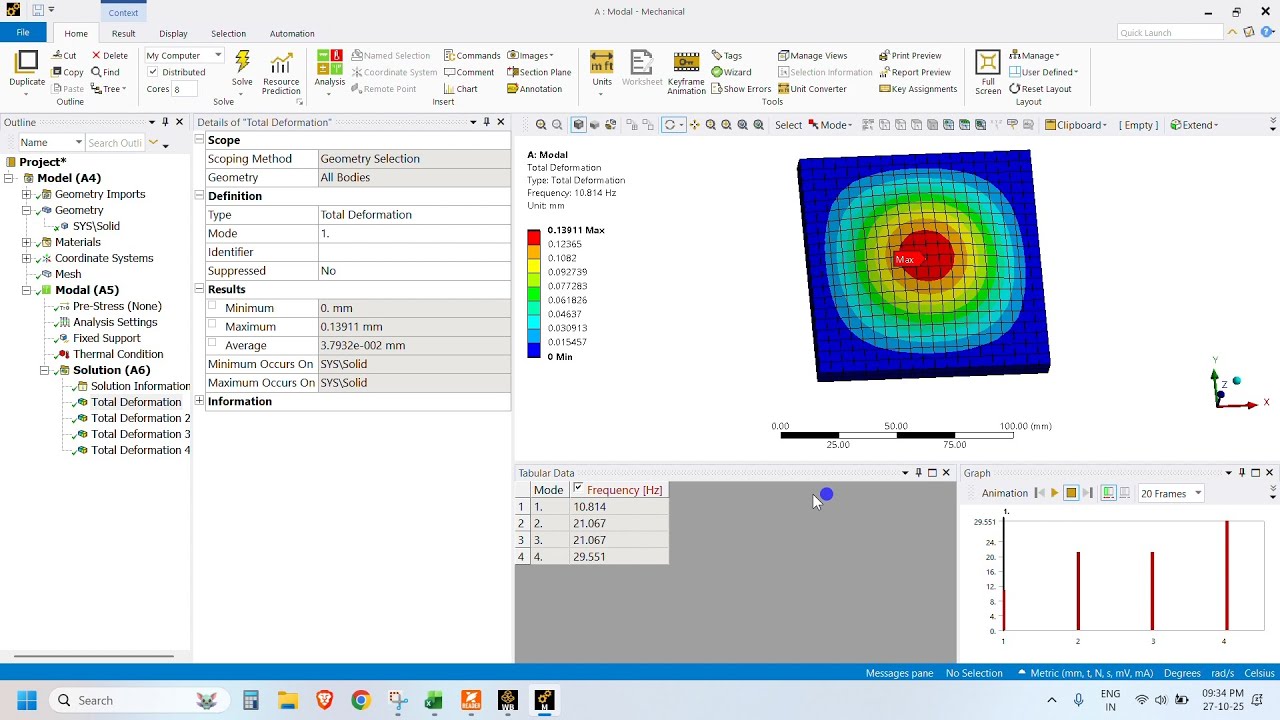The image size is (1280, 720).
Task: Insert an Annotation
Action: click(x=535, y=89)
